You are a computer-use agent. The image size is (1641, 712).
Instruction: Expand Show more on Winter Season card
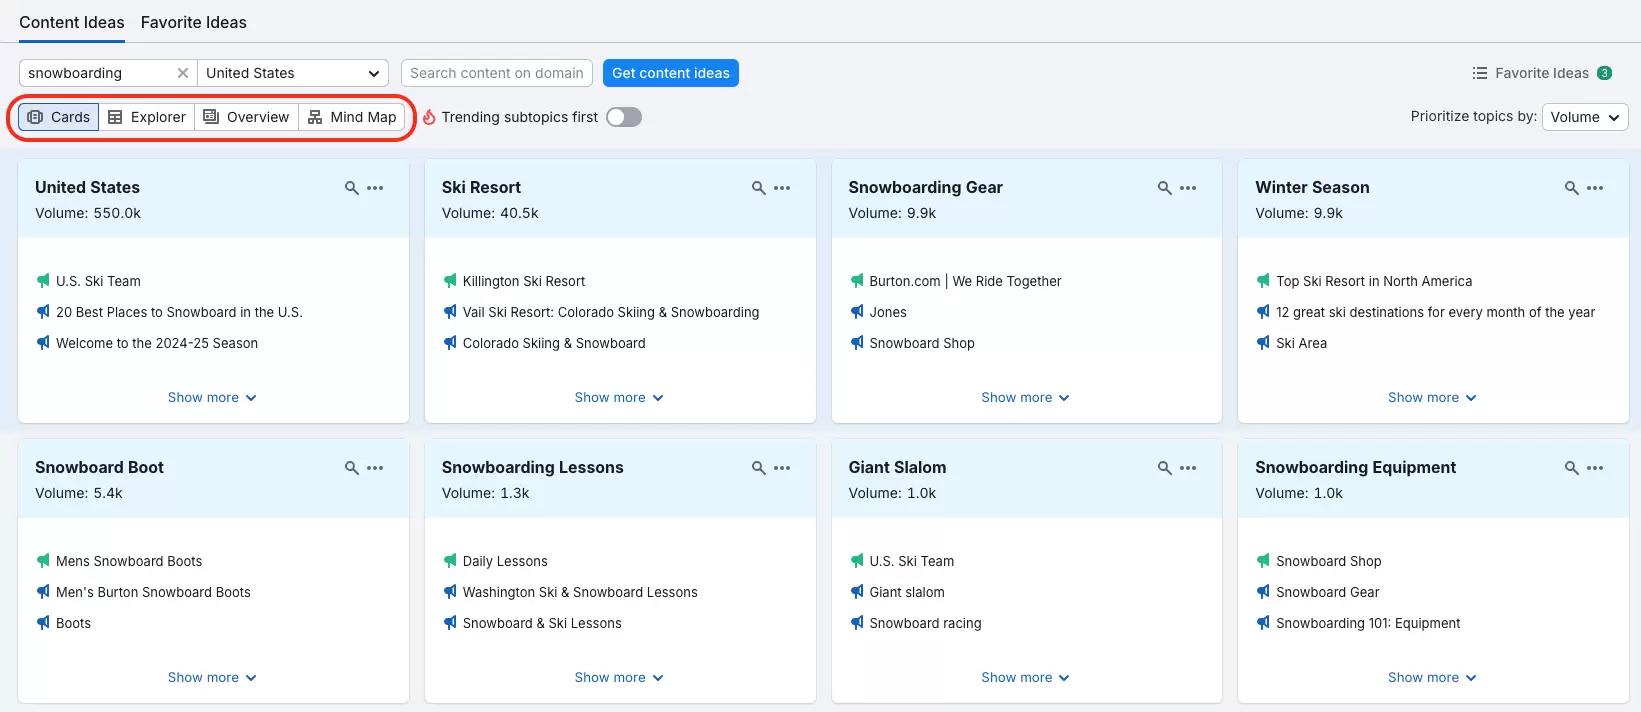point(1431,398)
